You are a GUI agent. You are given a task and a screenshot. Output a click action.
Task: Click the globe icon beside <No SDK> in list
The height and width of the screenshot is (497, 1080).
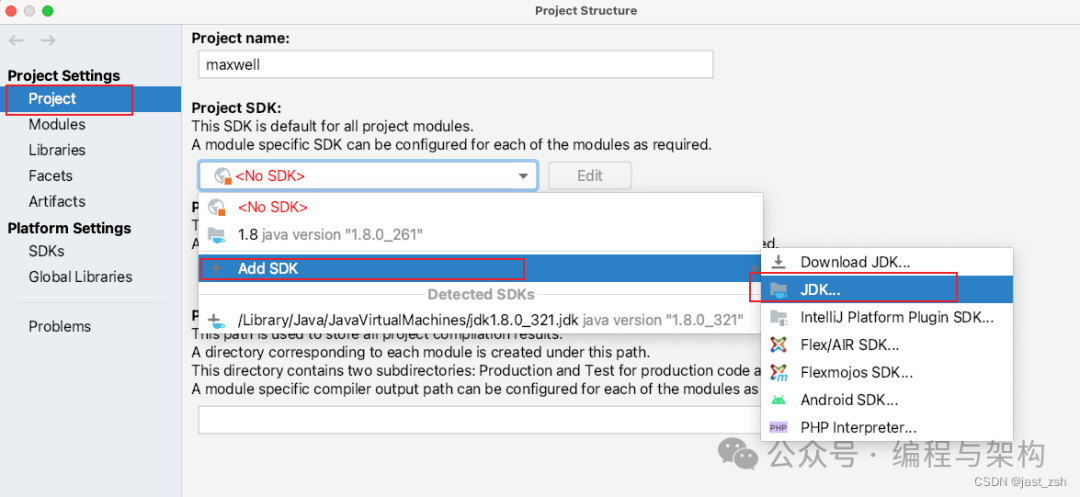(x=217, y=207)
